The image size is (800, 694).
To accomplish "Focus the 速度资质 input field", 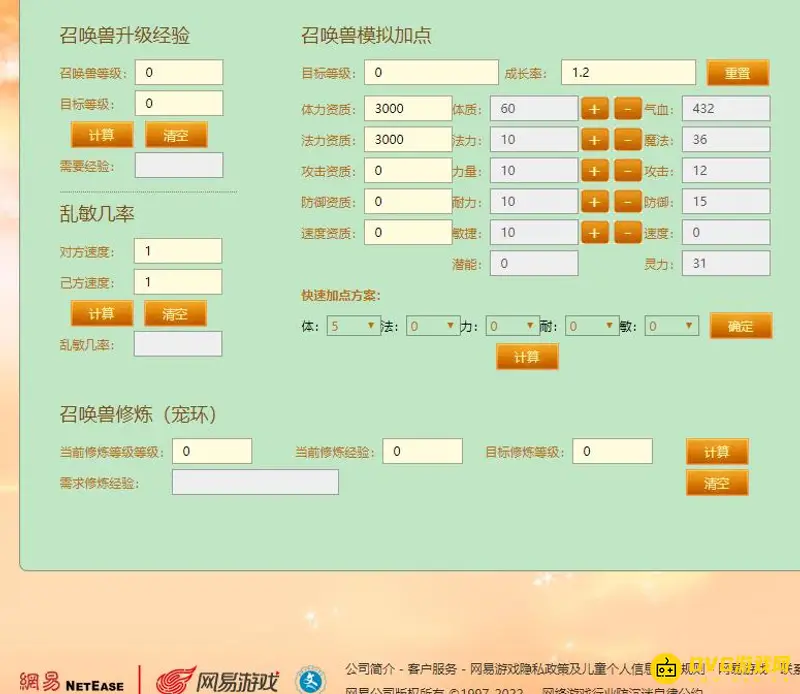I will pos(408,233).
